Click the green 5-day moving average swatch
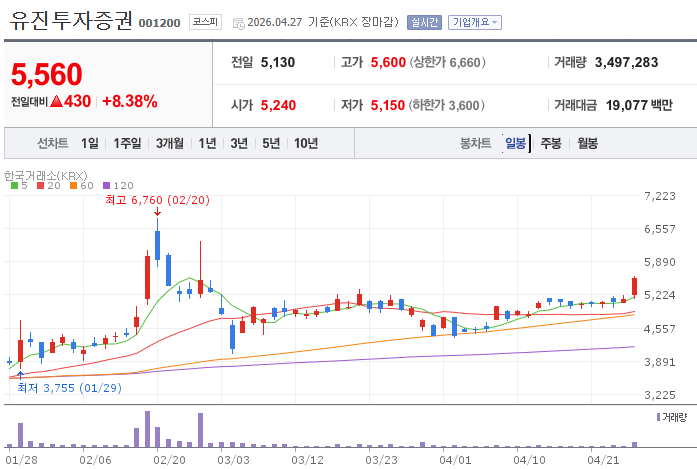Image resolution: width=697 pixels, height=469 pixels. tap(15, 186)
